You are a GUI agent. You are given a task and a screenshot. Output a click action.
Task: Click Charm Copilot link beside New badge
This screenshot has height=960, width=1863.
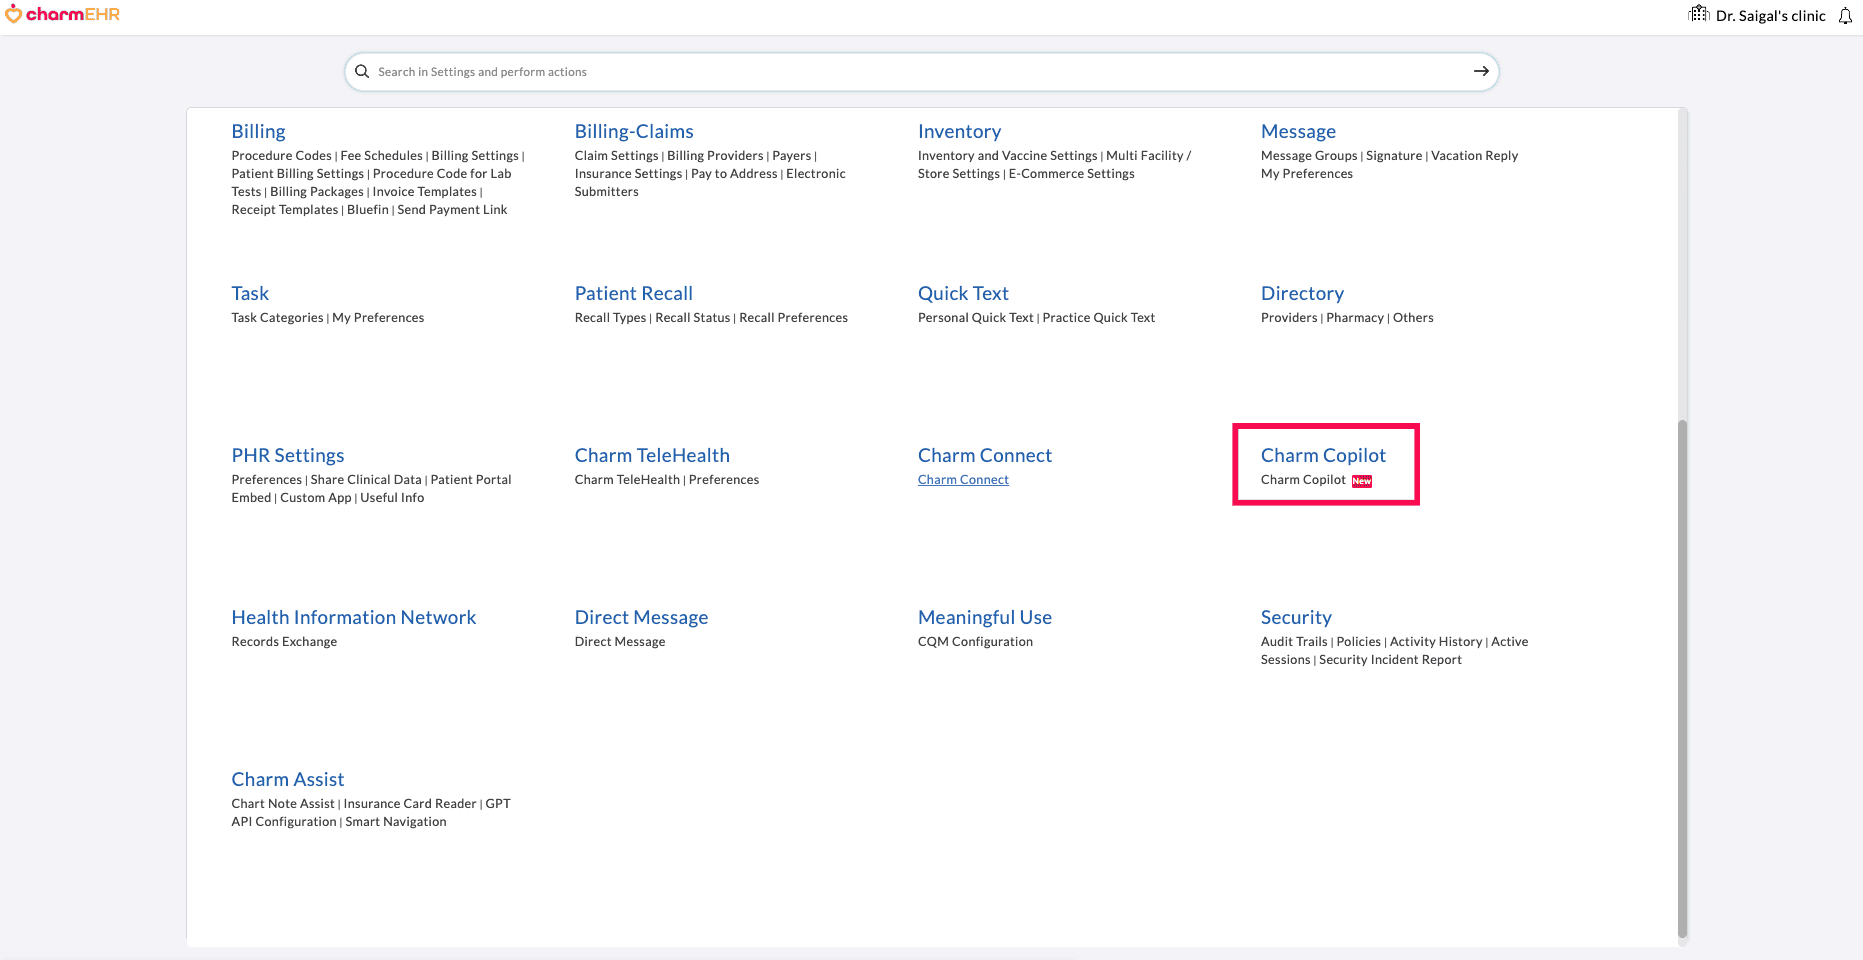(1303, 479)
